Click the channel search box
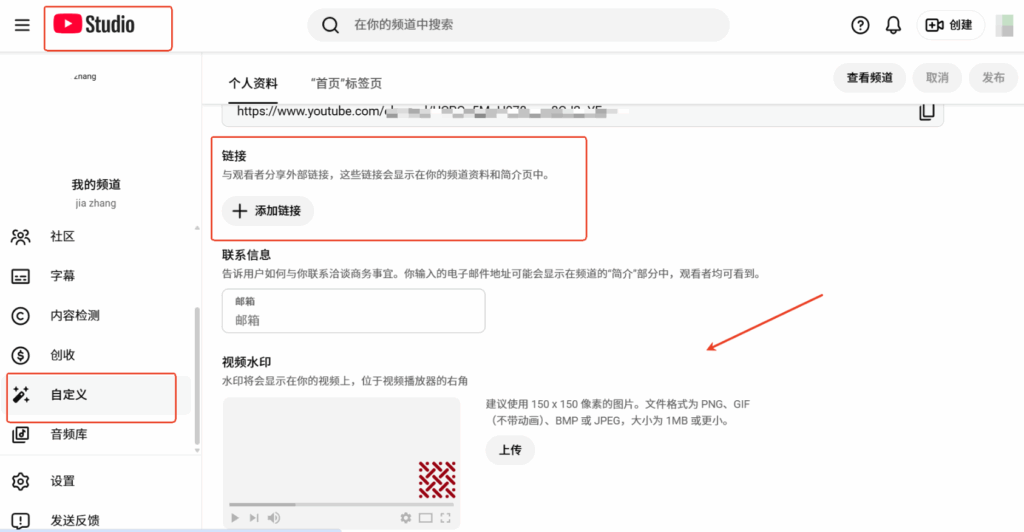Screen dimensions: 1024x532 point(518,25)
